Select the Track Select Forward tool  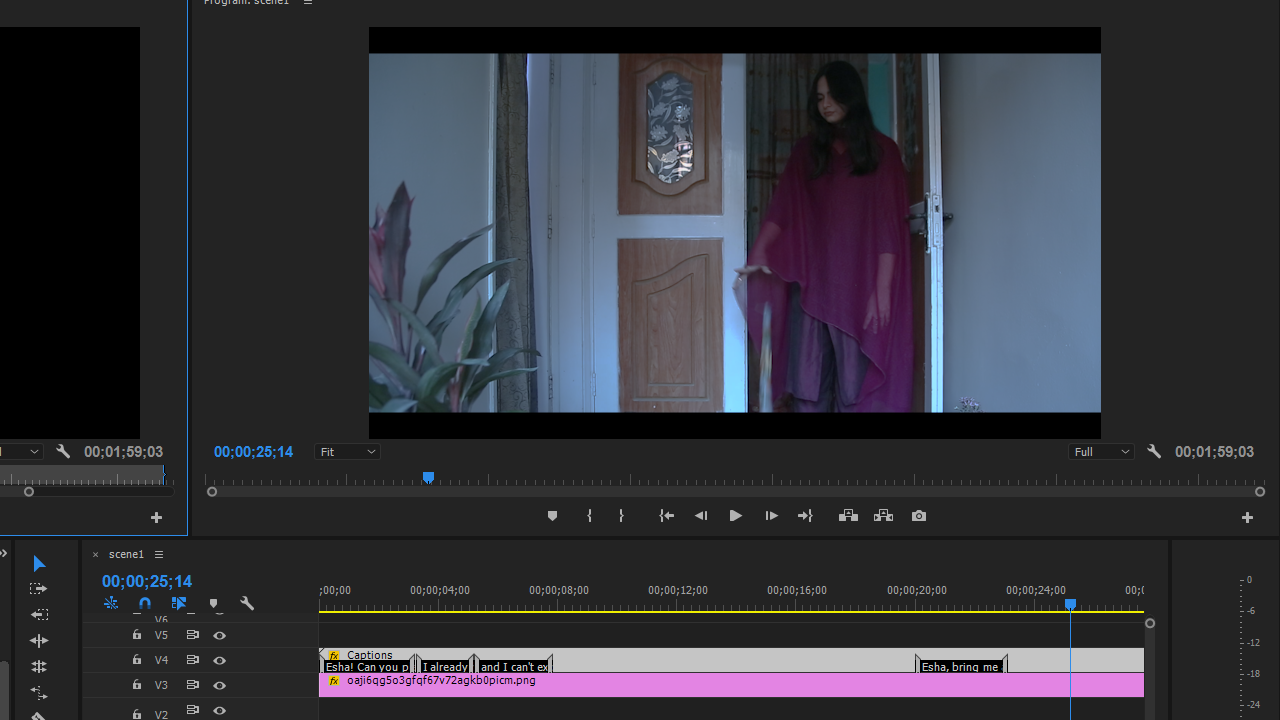point(39,589)
